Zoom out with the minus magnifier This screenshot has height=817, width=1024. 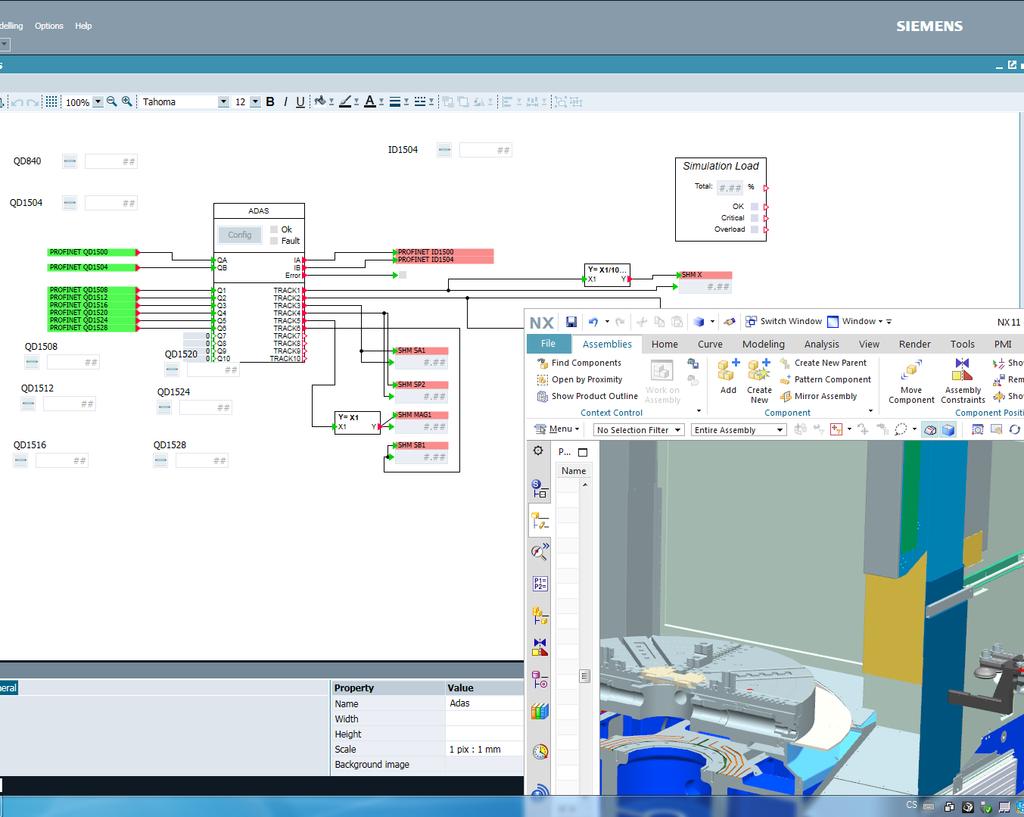pos(112,101)
